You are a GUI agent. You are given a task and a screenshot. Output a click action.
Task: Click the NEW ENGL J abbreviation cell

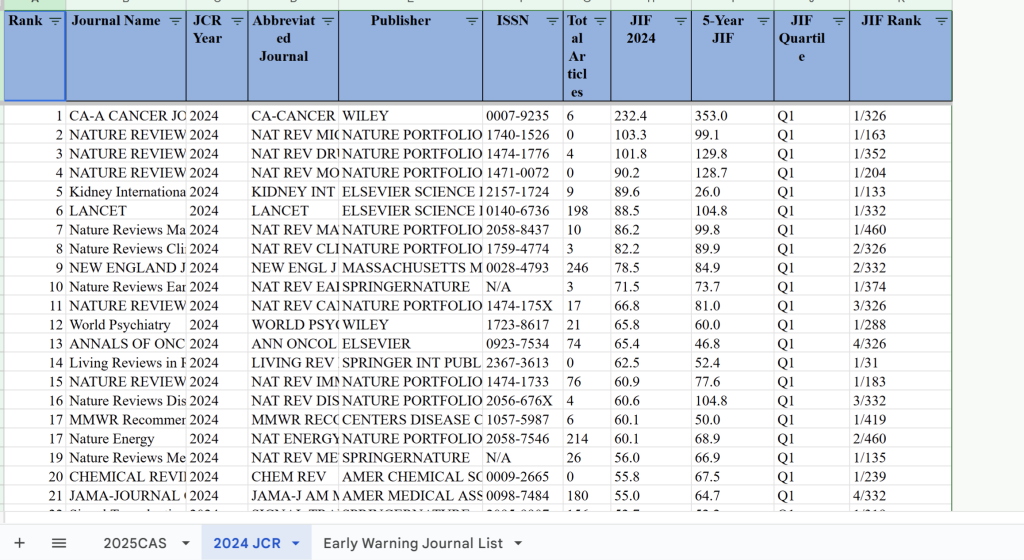(x=293, y=268)
